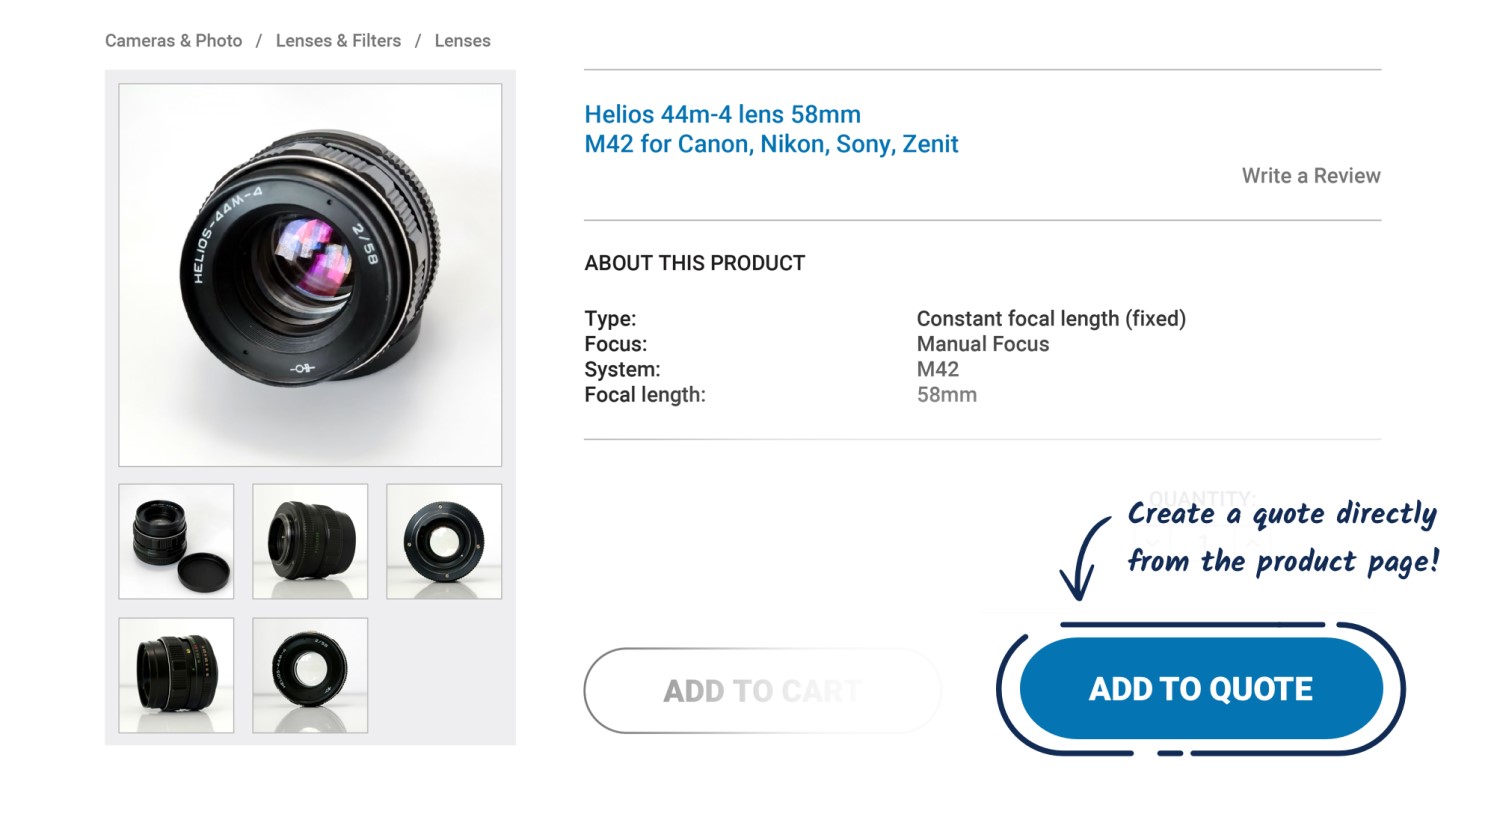The image size is (1500, 817).
Task: Navigate to Lenses & Filters breadcrumb
Action: pos(338,41)
